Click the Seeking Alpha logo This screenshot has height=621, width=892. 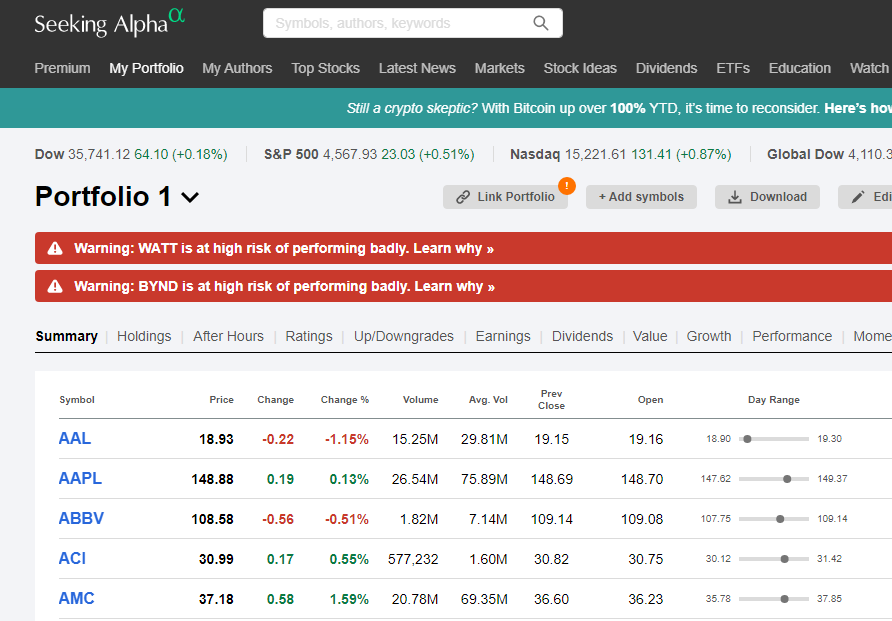[x=109, y=23]
